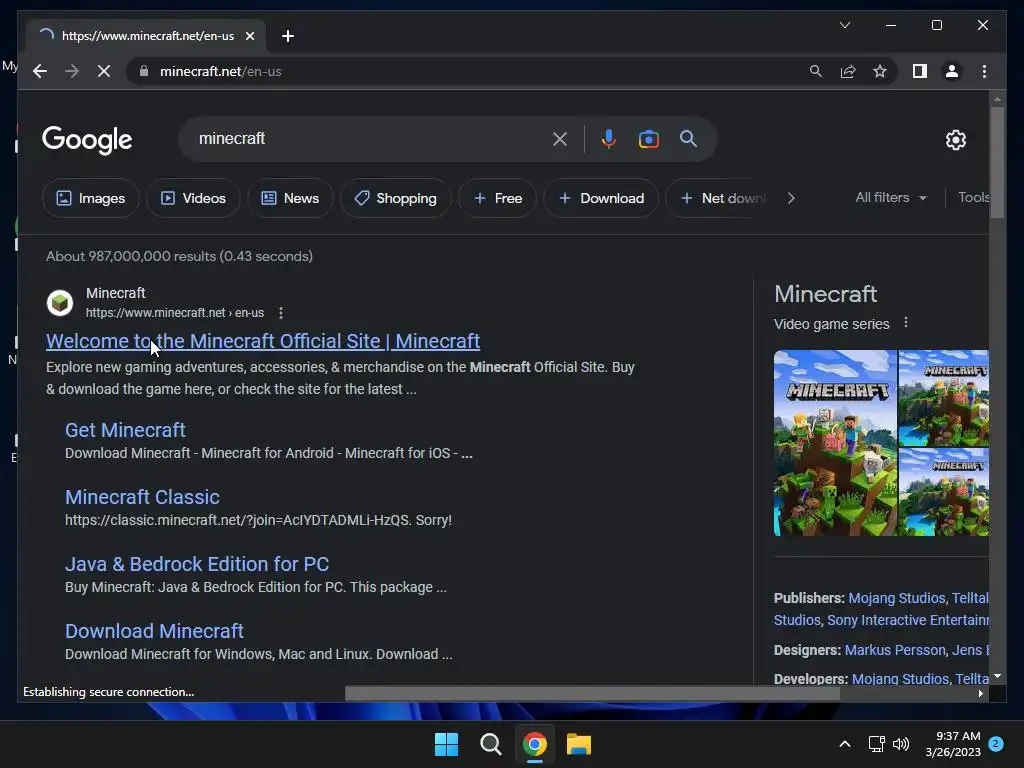
Task: Open the Windows Start menu
Action: click(x=447, y=744)
